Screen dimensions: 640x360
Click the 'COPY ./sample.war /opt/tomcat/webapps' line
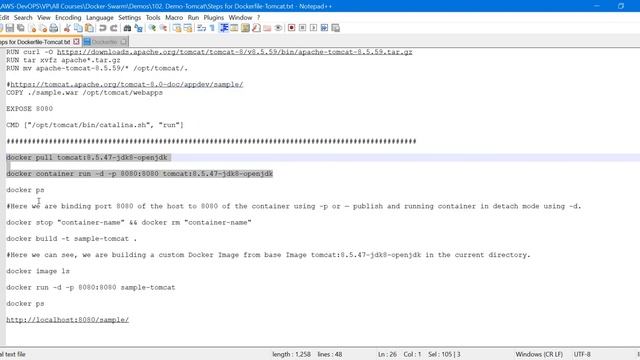click(84, 93)
